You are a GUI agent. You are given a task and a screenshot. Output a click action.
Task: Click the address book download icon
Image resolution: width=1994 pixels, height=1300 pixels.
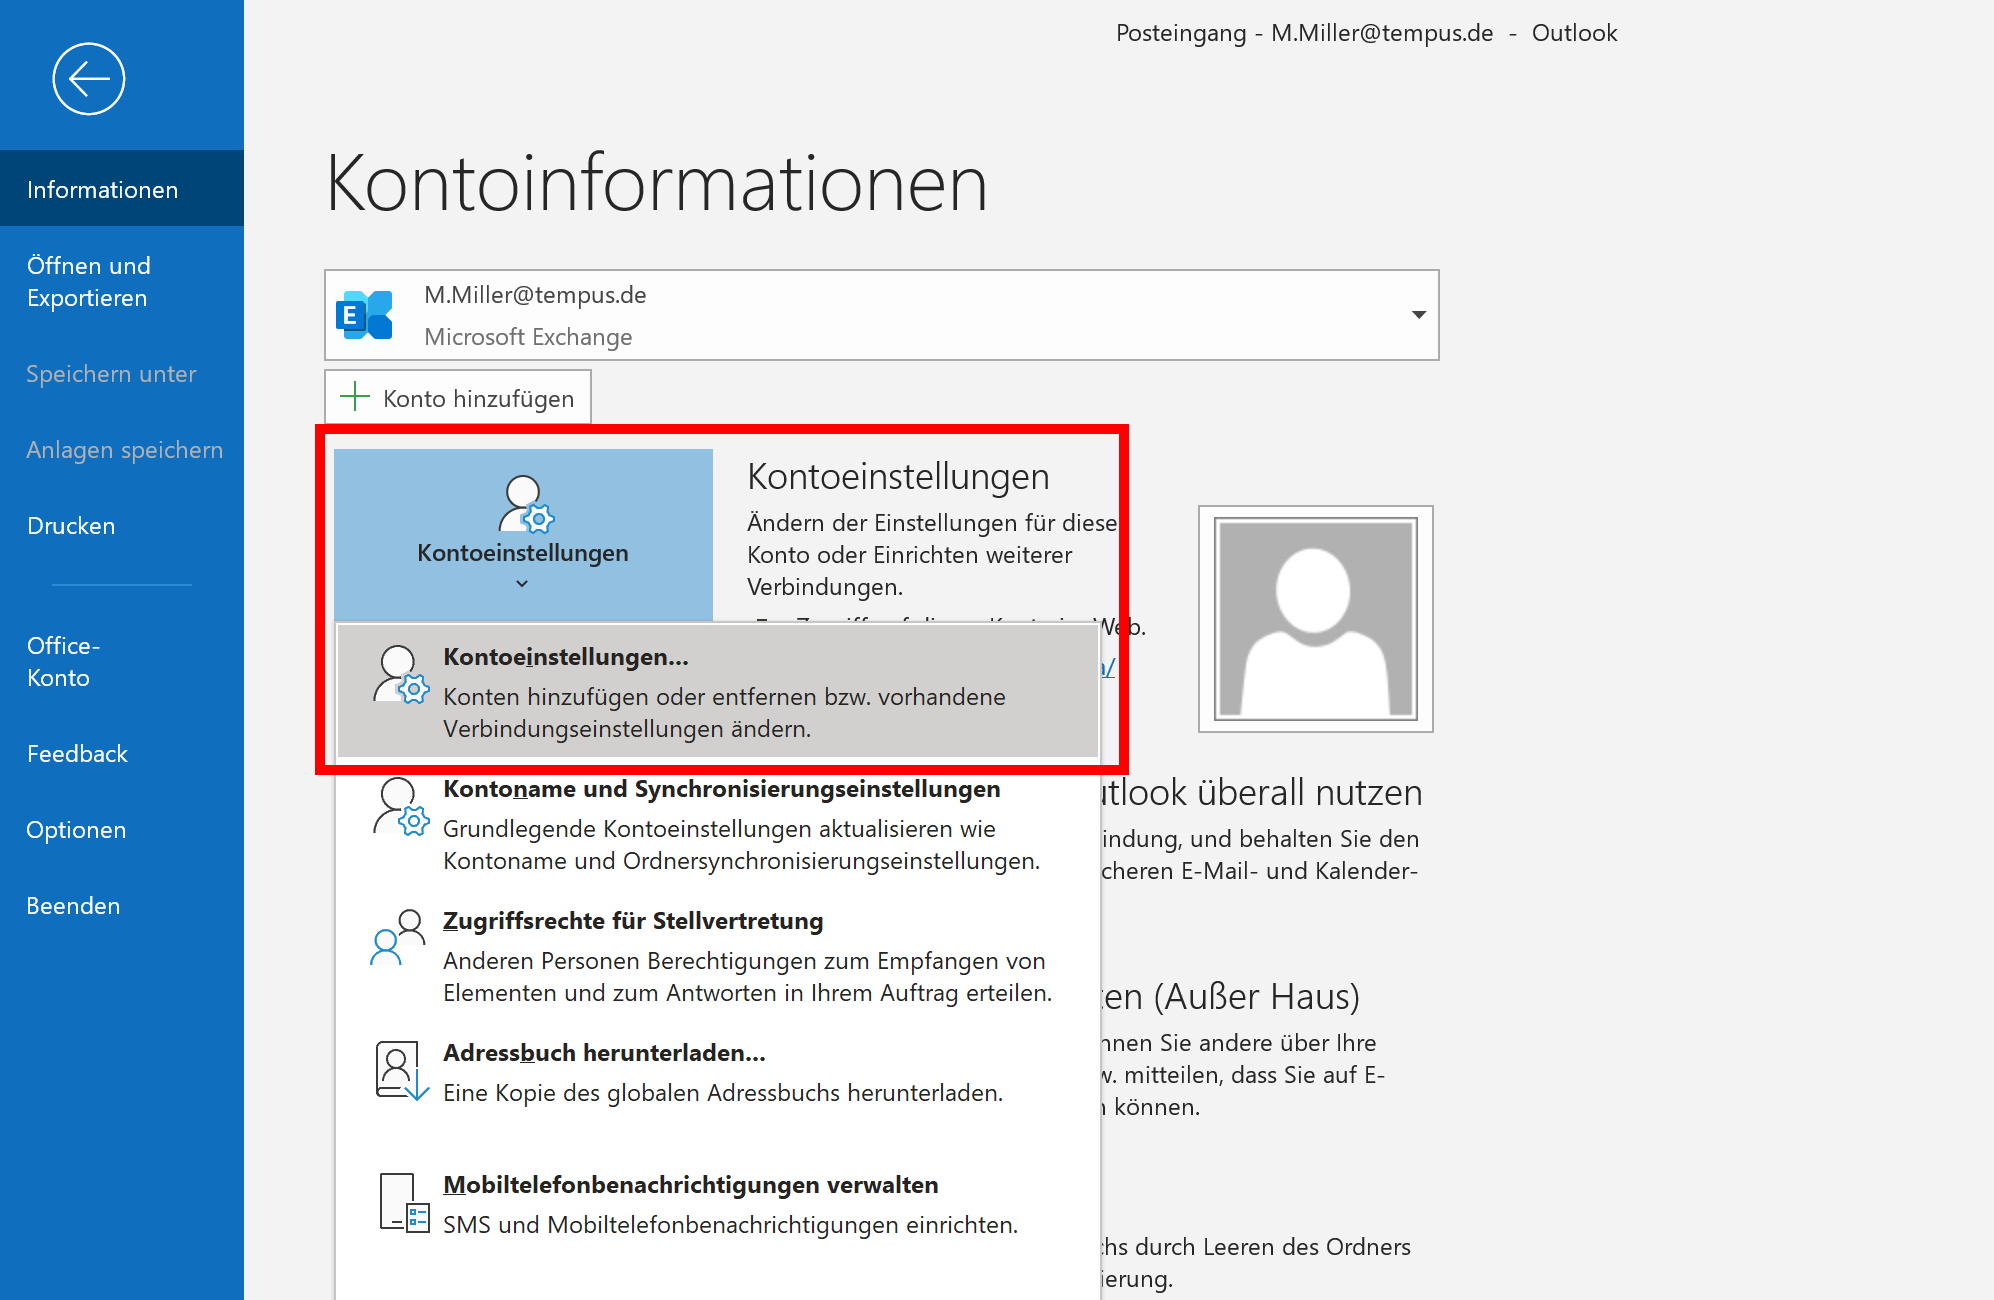tap(401, 1070)
